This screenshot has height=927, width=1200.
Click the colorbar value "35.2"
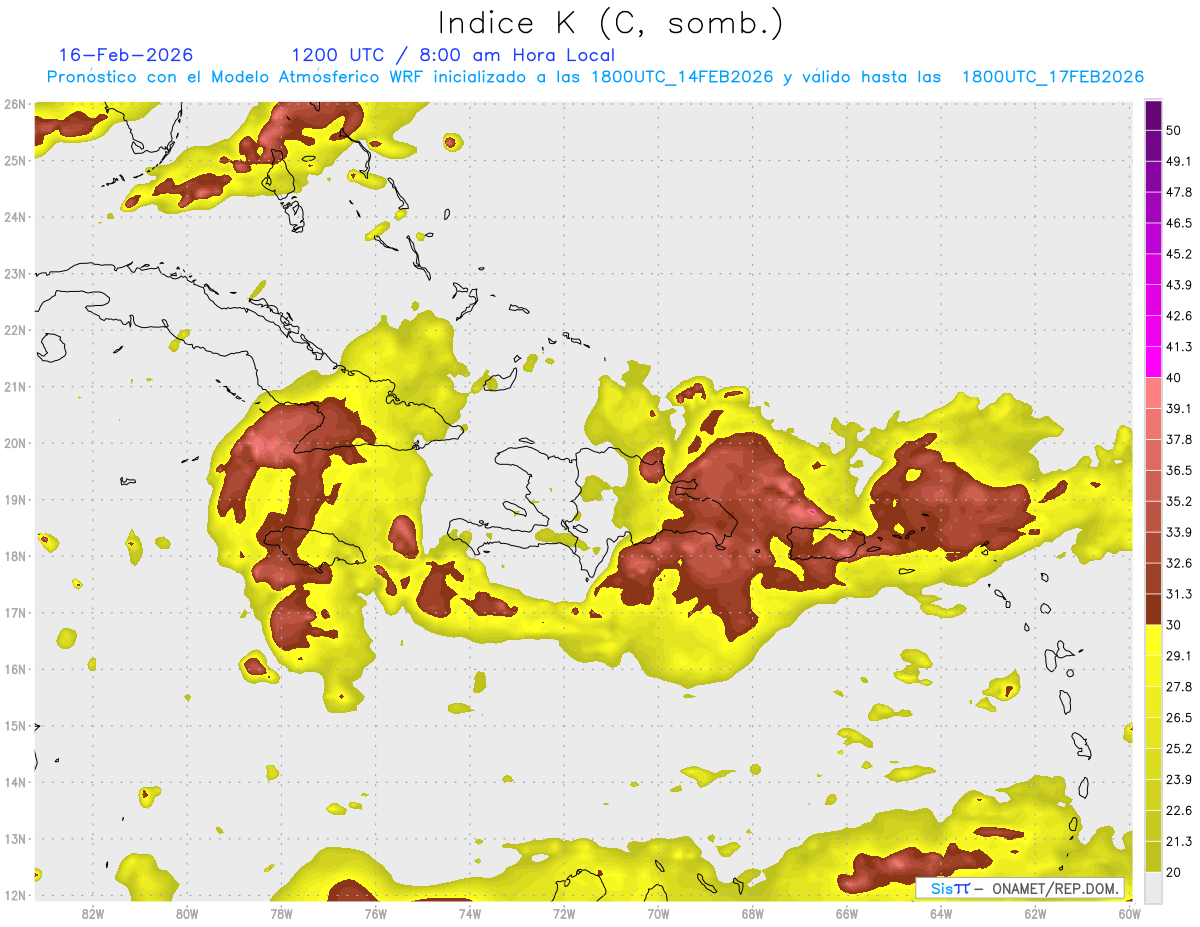1178,501
